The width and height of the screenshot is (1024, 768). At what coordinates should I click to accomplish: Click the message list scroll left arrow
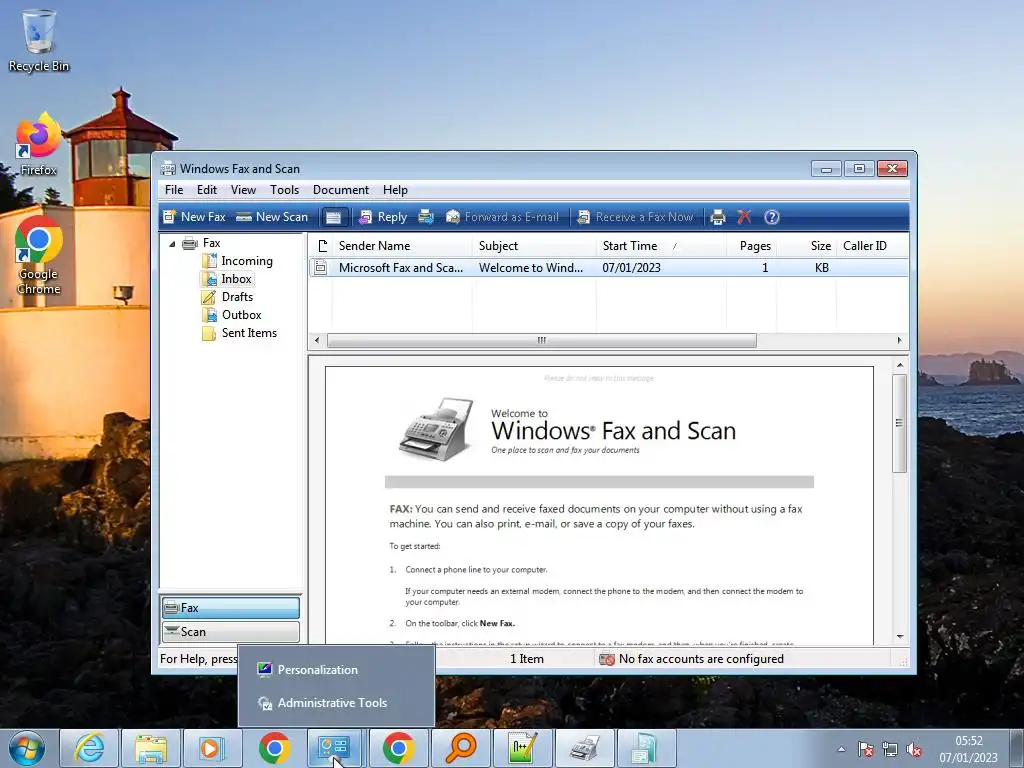click(317, 340)
